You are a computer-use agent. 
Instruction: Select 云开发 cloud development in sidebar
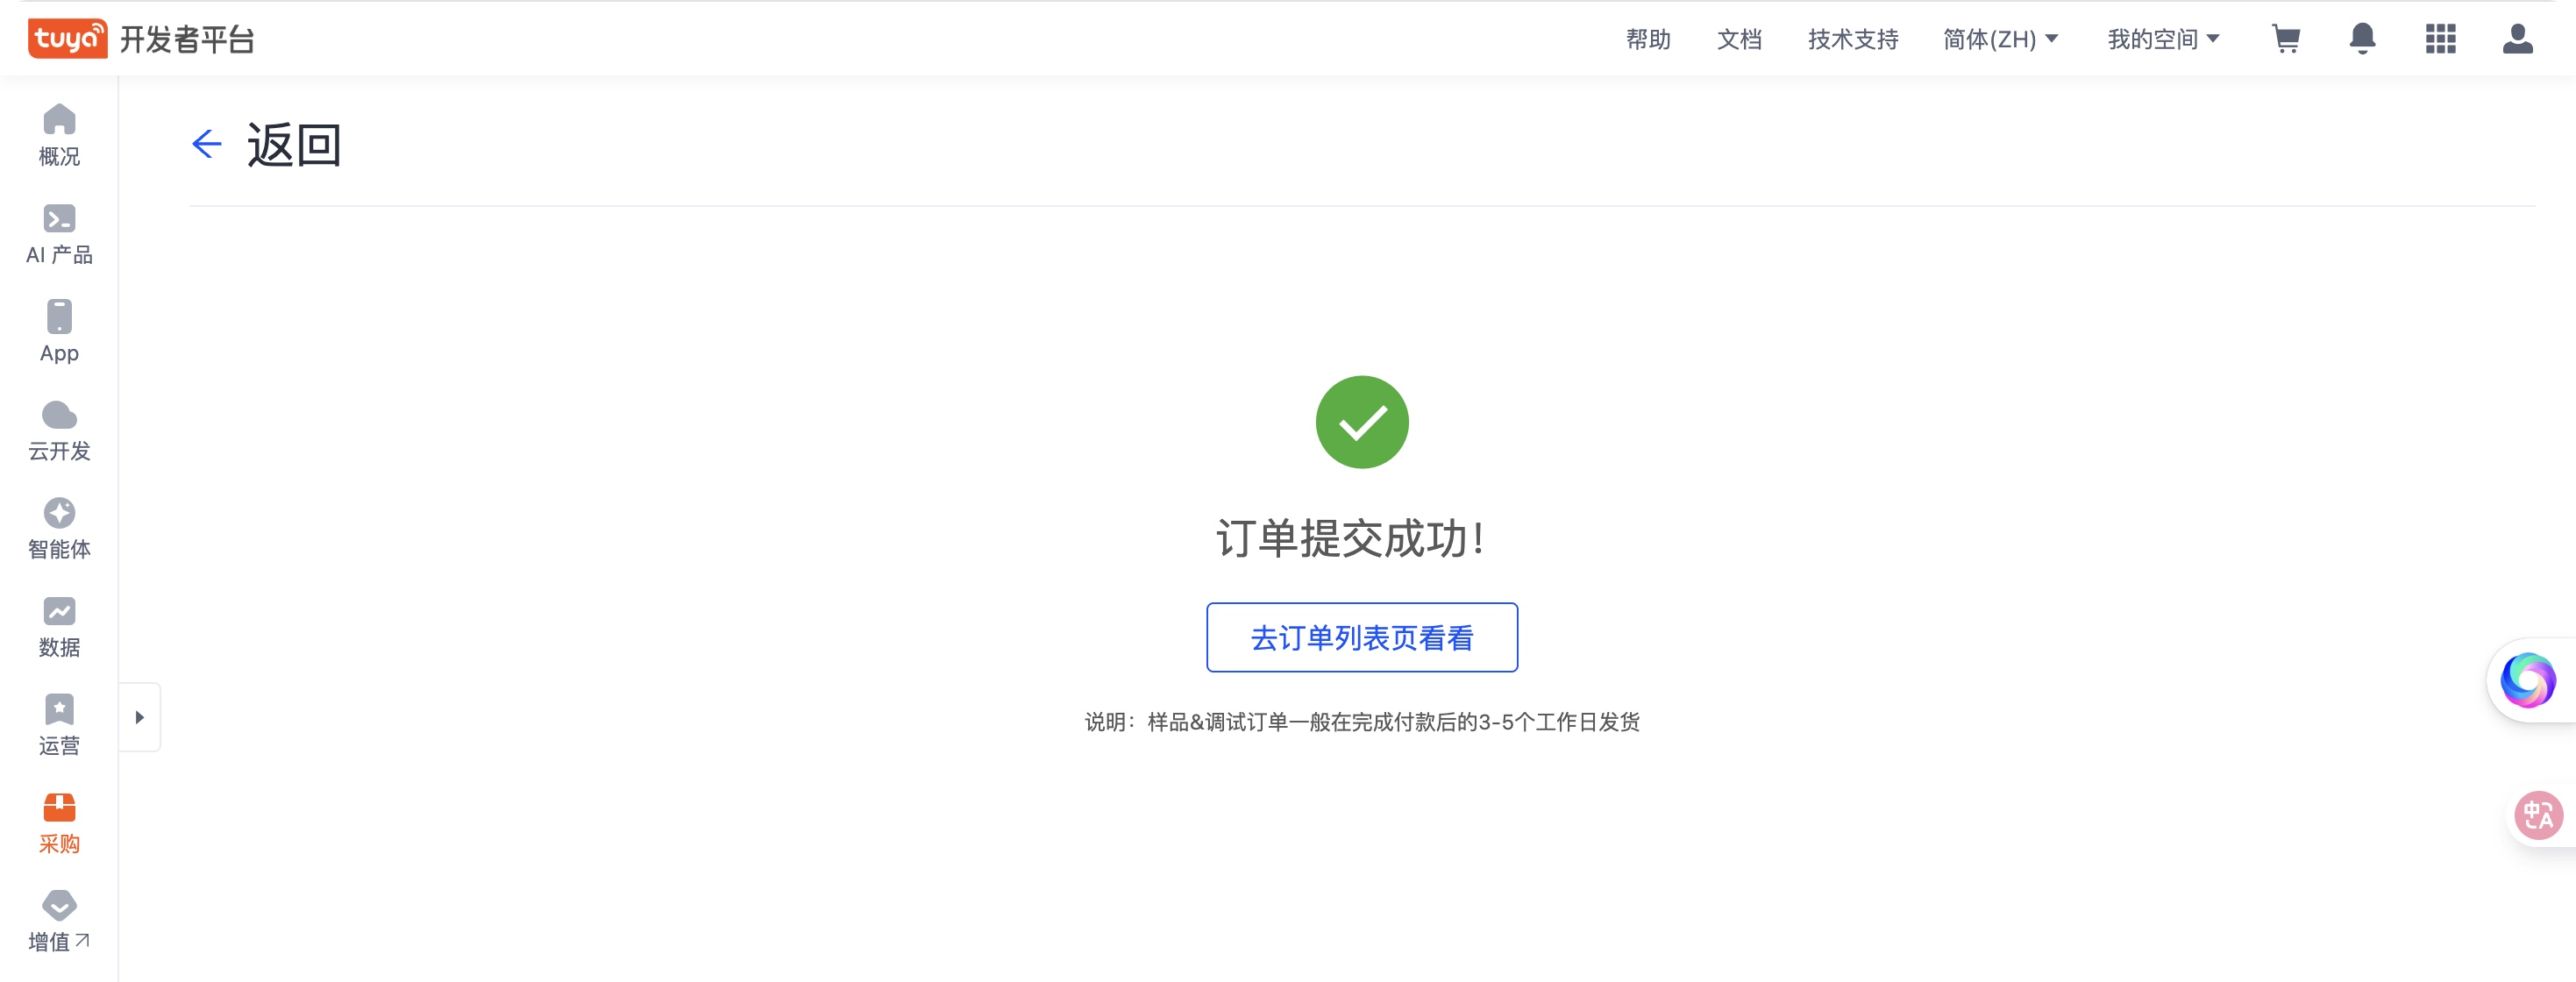(x=59, y=430)
